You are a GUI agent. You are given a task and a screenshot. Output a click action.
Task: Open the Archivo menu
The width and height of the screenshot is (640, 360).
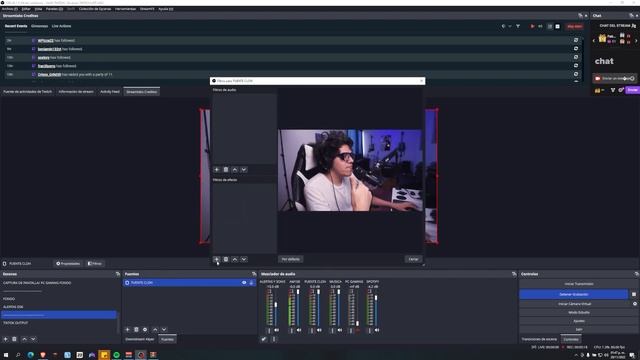click(x=10, y=9)
